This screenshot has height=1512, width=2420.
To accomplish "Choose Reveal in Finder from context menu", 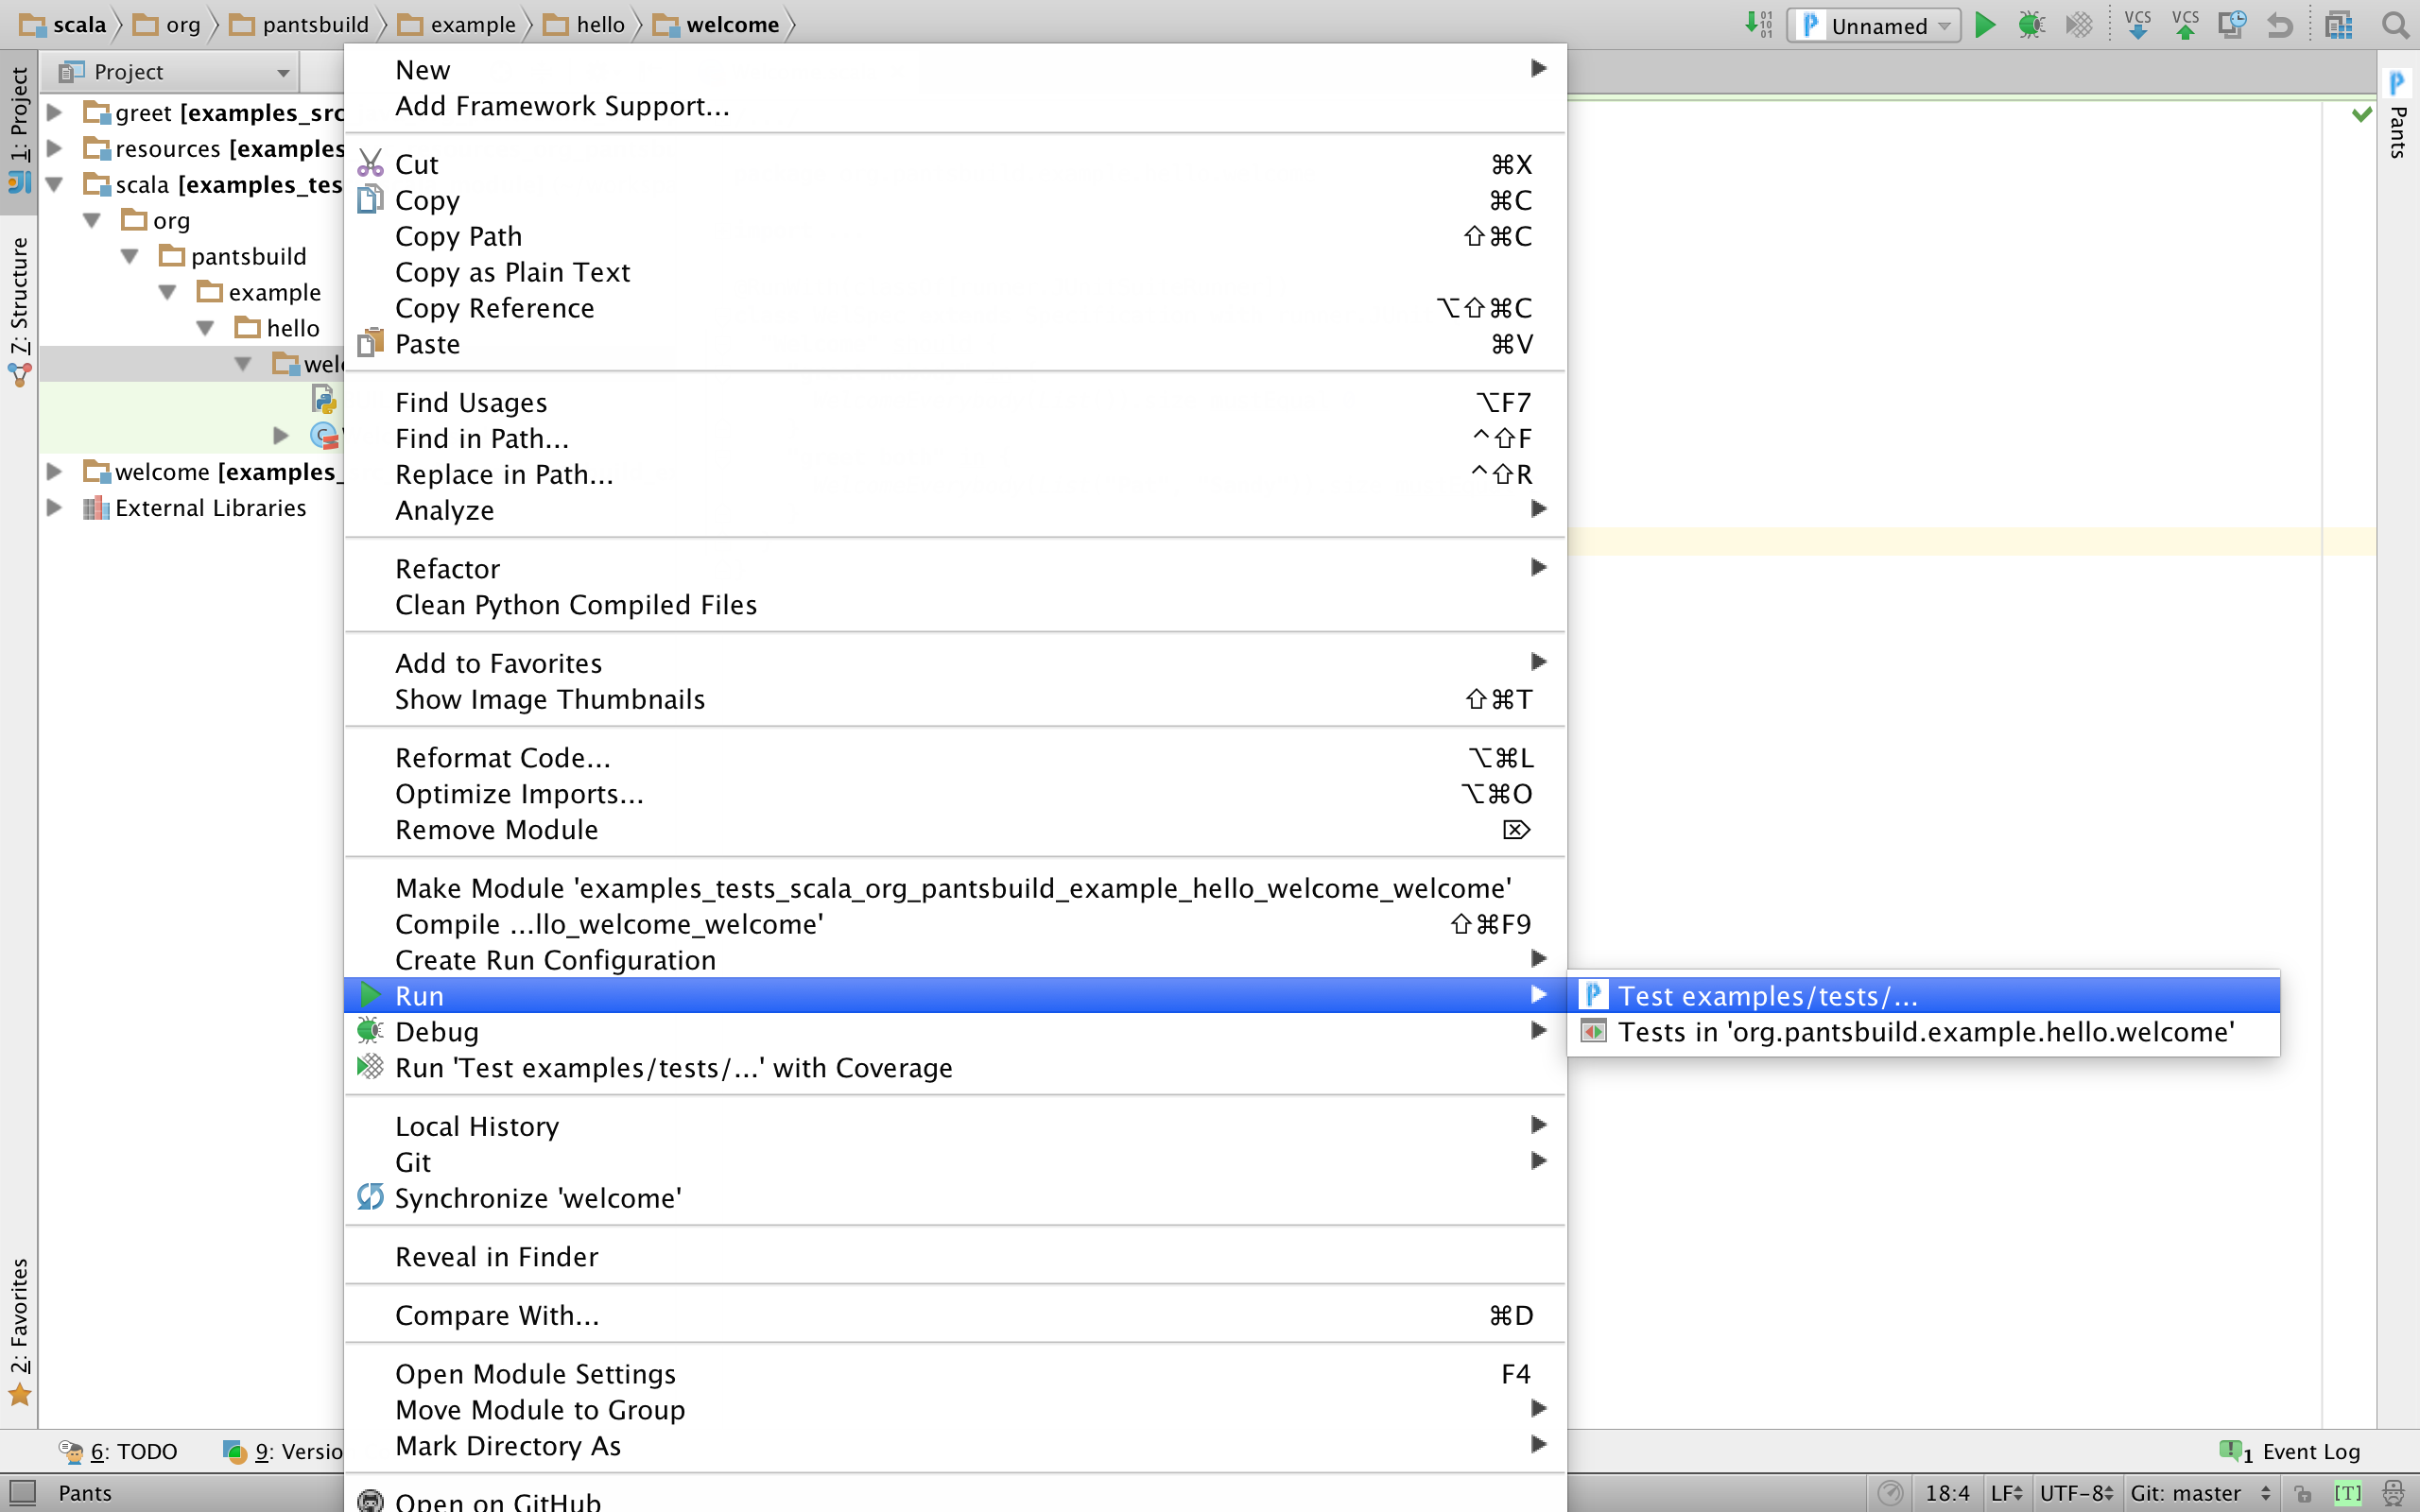I will click(x=496, y=1257).
